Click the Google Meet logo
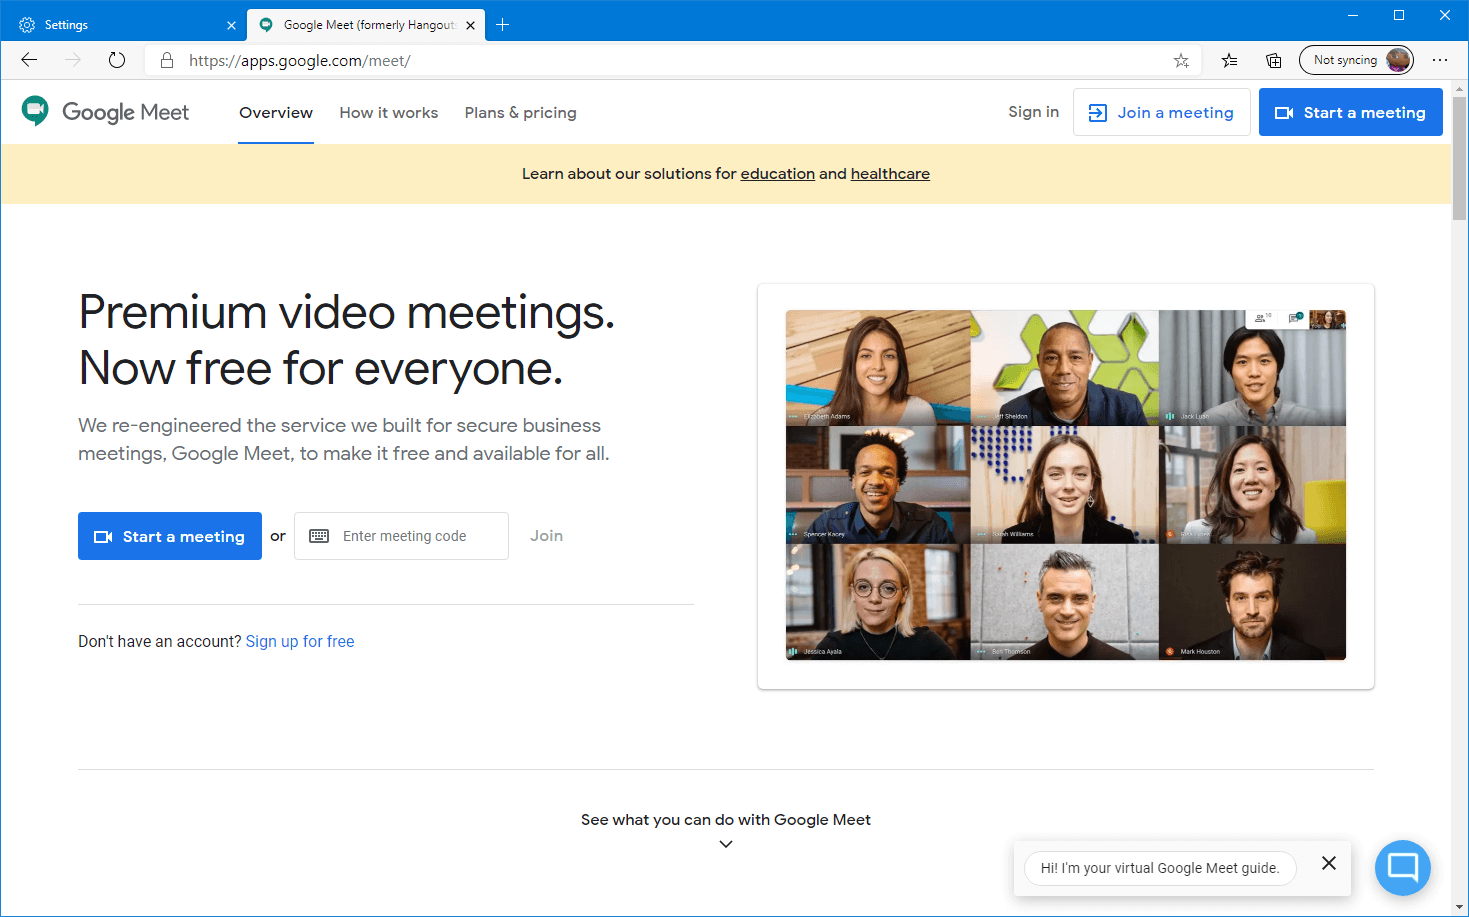 106,112
